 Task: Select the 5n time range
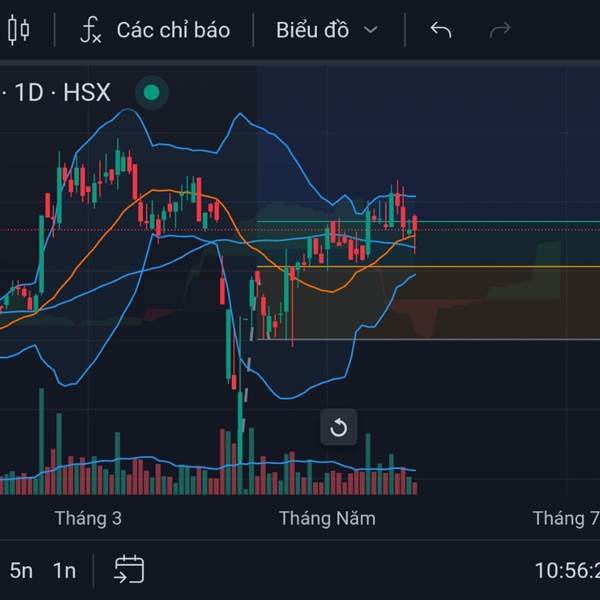click(21, 571)
